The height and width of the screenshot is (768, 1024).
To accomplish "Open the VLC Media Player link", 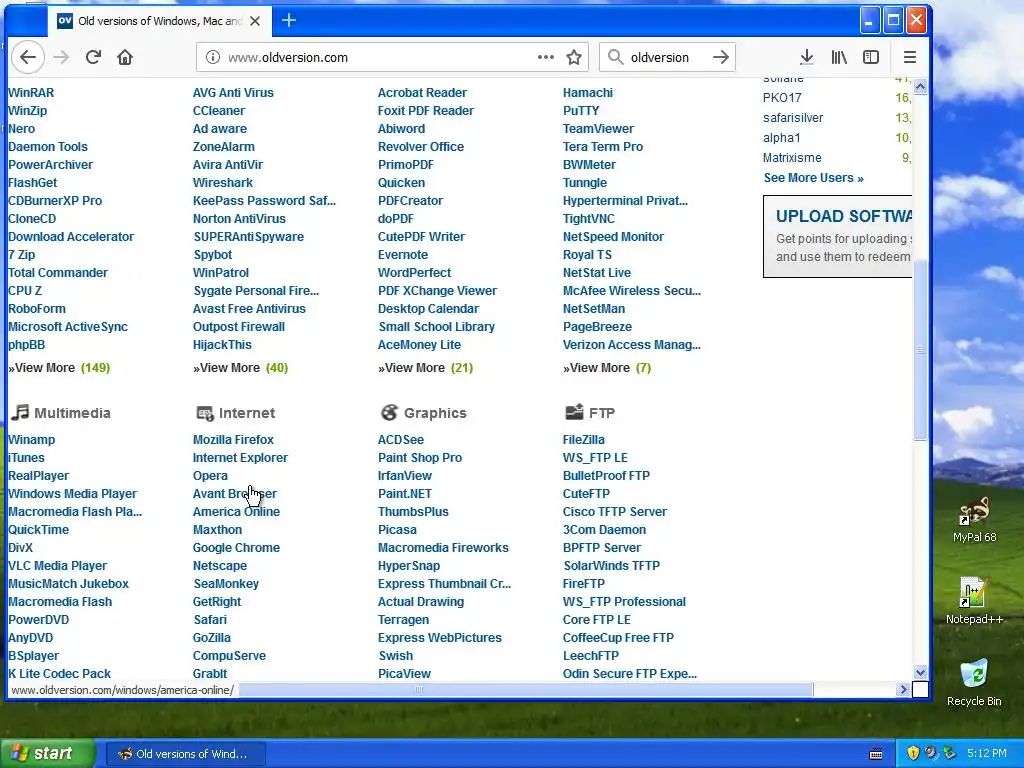I will 57,566.
